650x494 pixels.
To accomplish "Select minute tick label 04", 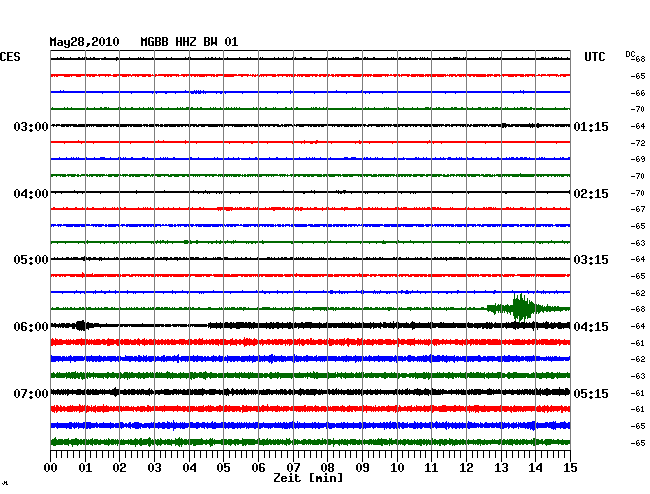I will [x=189, y=468].
